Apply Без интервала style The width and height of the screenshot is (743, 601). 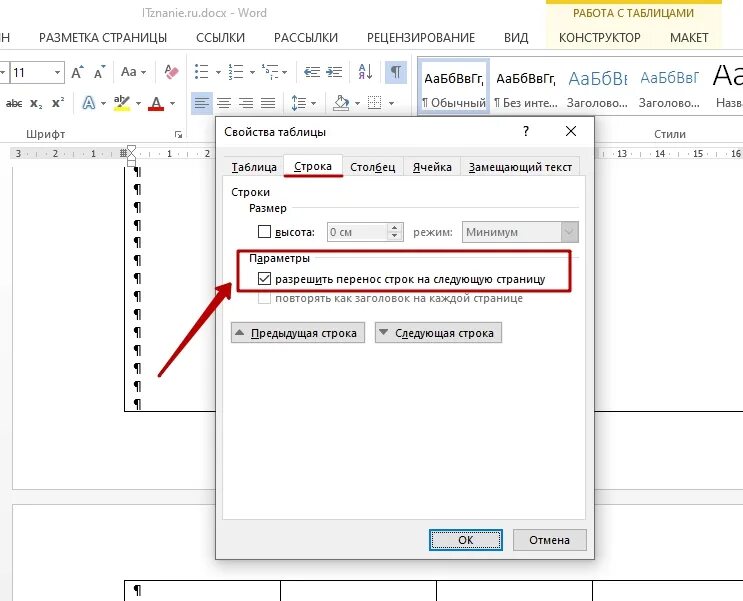click(526, 87)
